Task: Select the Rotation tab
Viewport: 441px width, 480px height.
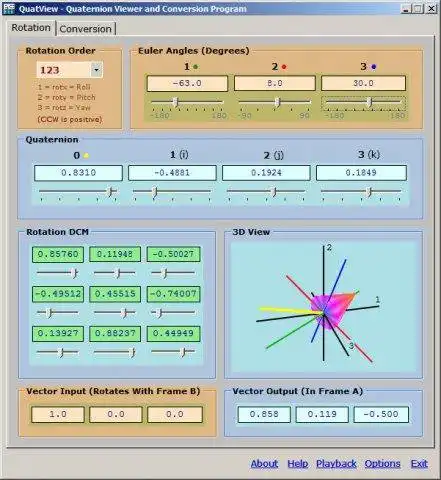Action: (31, 27)
